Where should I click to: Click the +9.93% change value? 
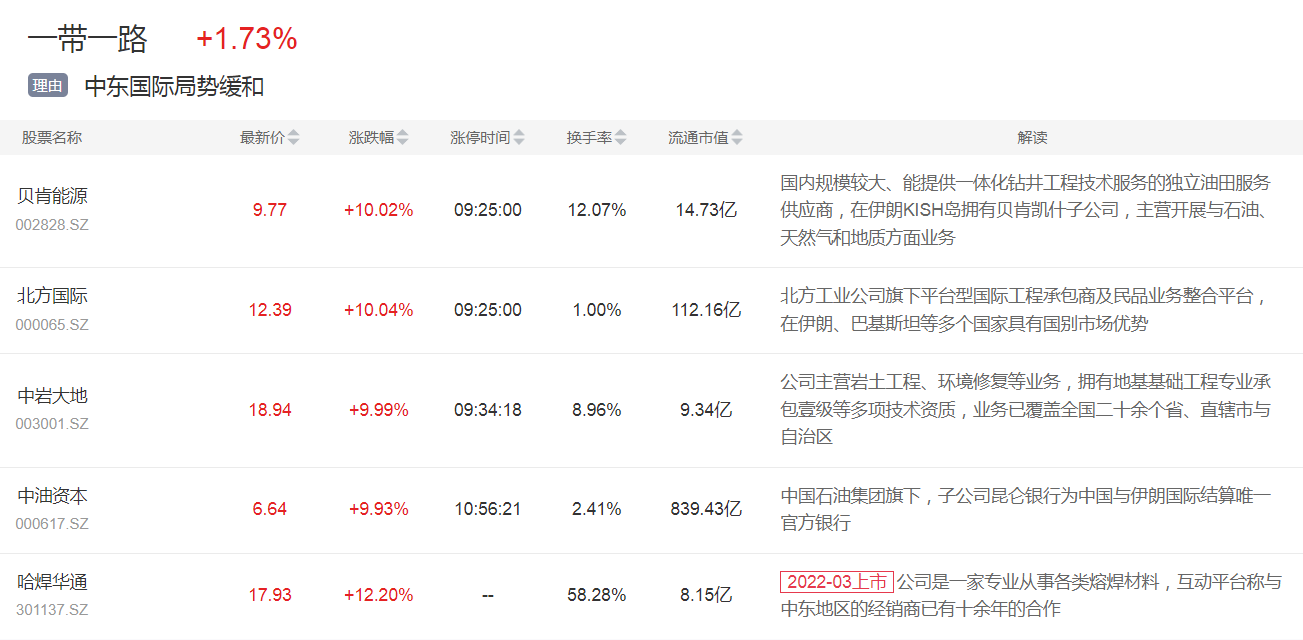(378, 509)
